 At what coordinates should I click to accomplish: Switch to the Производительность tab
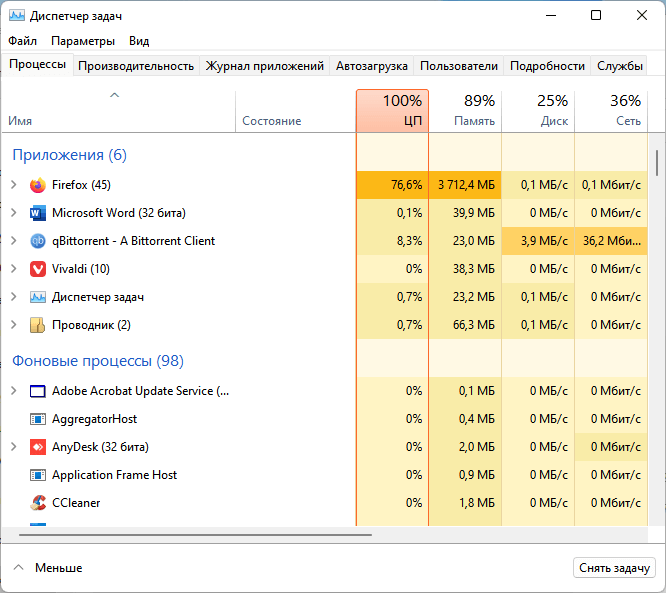(136, 66)
